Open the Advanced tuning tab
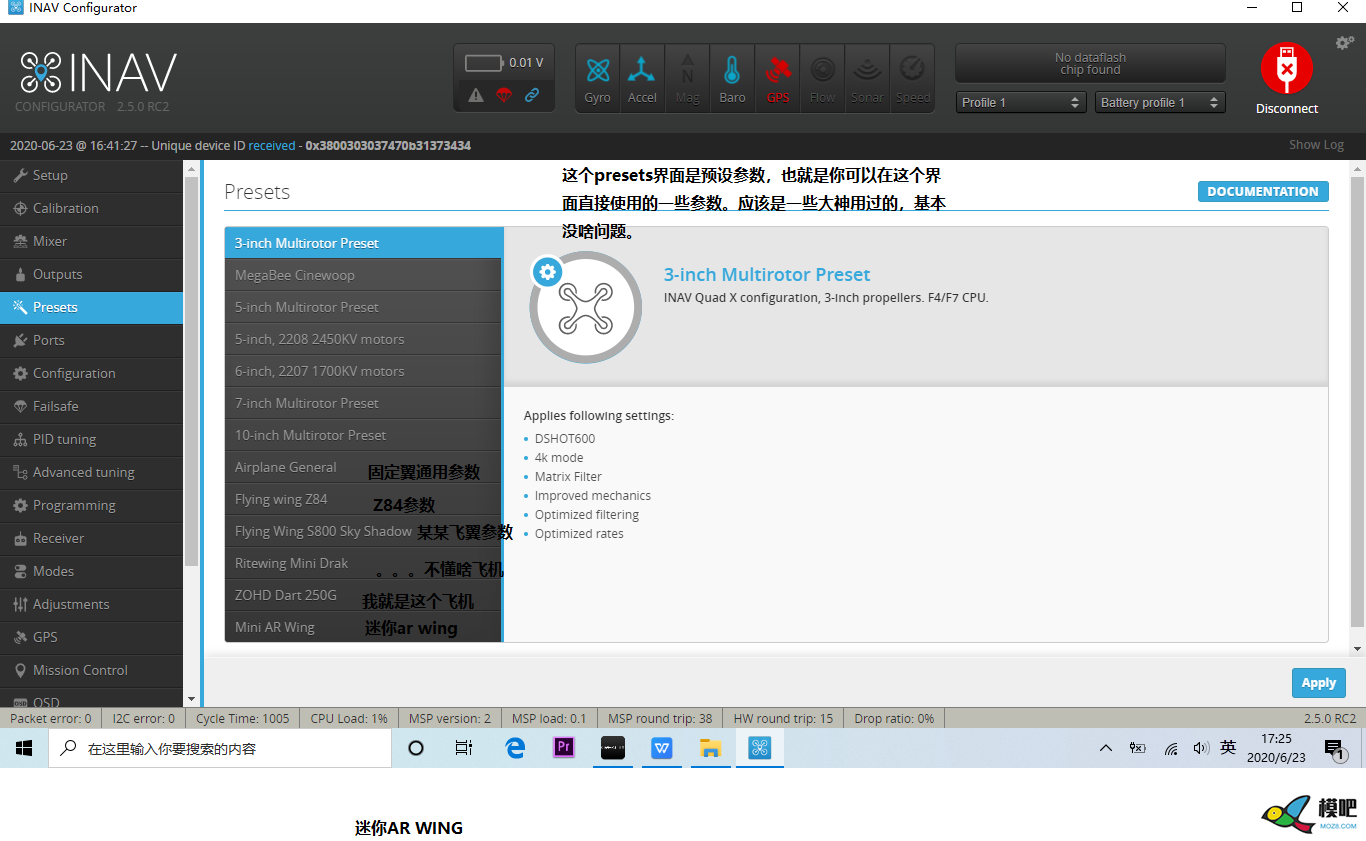Screen dimensions: 1366x841 (91, 472)
